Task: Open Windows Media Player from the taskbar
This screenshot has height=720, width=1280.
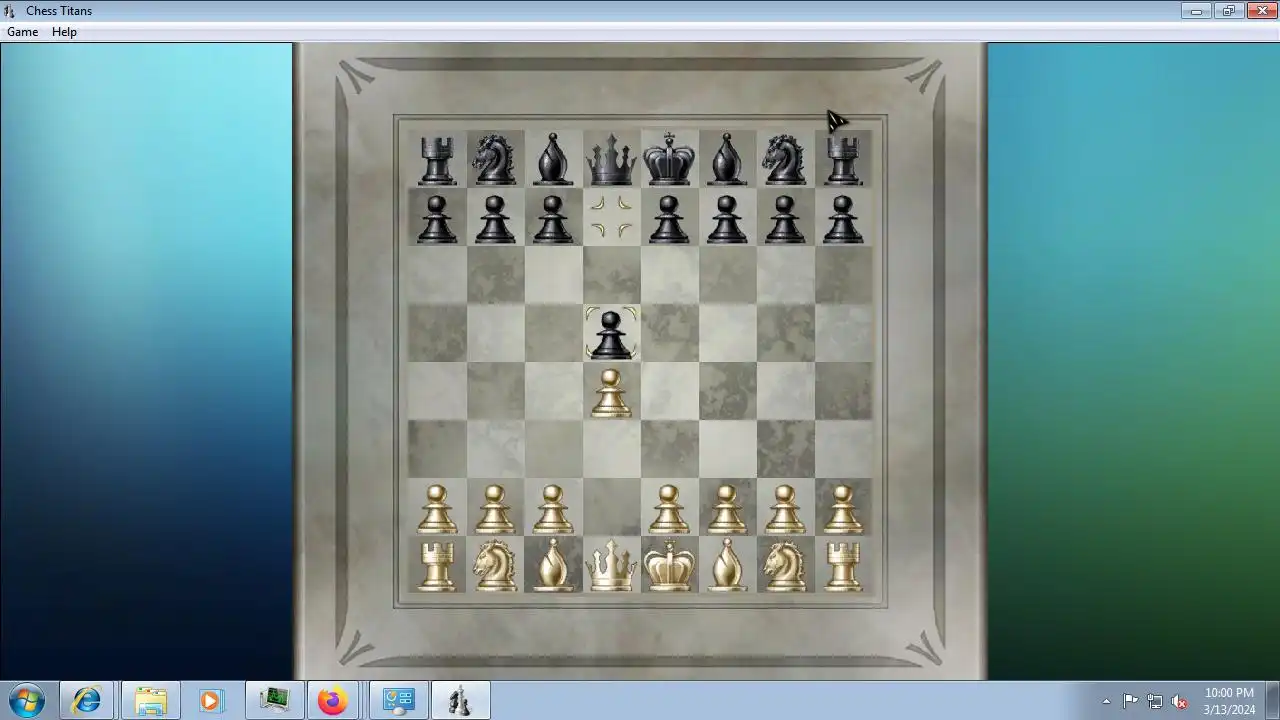Action: coord(211,701)
